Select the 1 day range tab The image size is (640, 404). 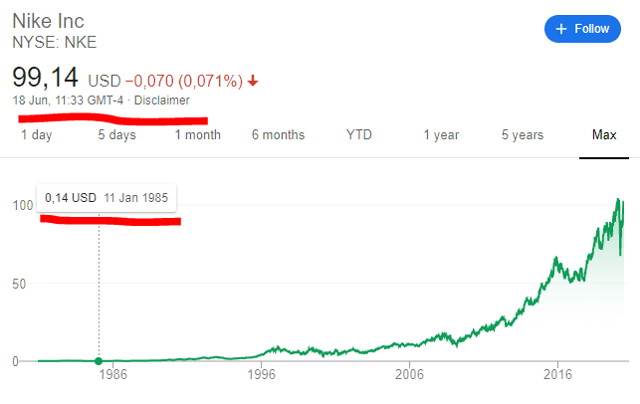(37, 135)
